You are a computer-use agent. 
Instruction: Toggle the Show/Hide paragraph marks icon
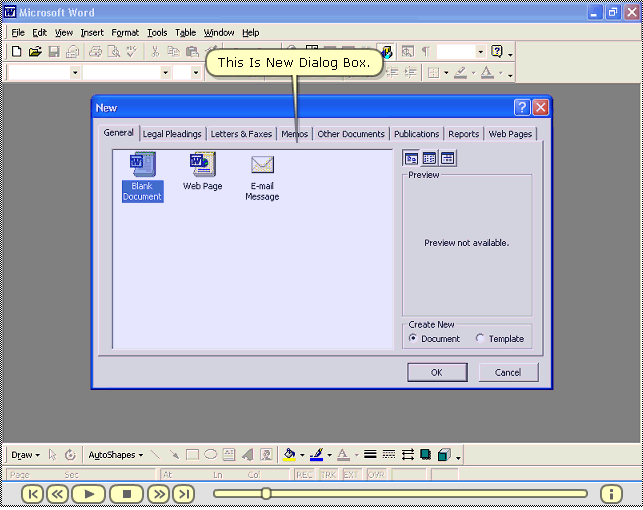coord(426,52)
